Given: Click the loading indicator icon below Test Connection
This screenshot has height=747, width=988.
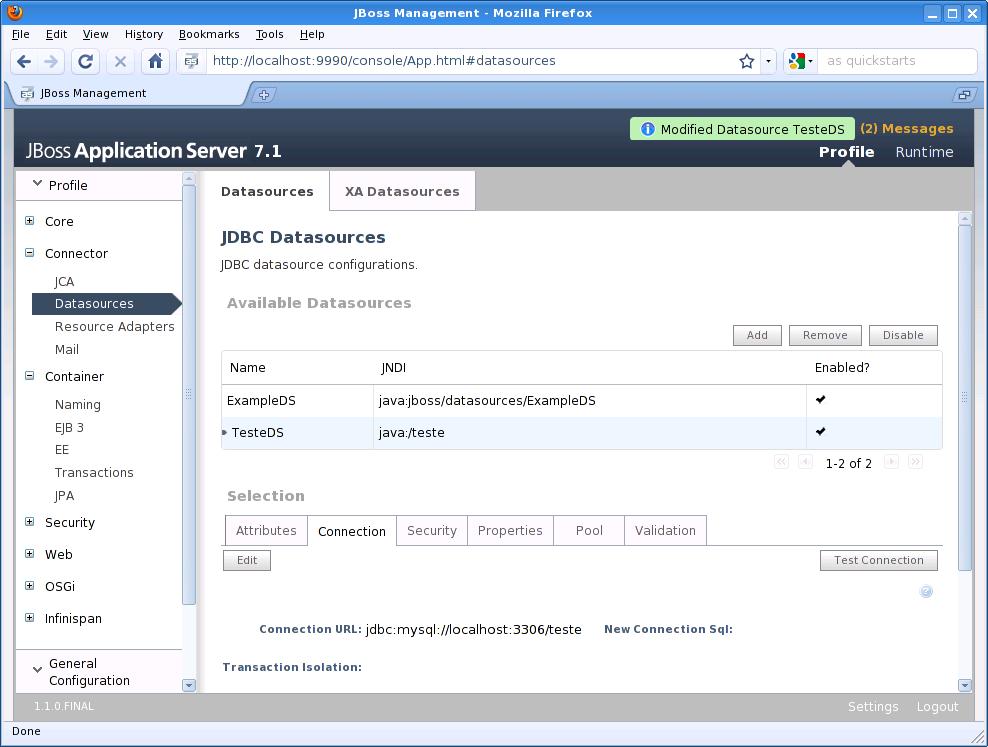Looking at the screenshot, I should (x=926, y=591).
